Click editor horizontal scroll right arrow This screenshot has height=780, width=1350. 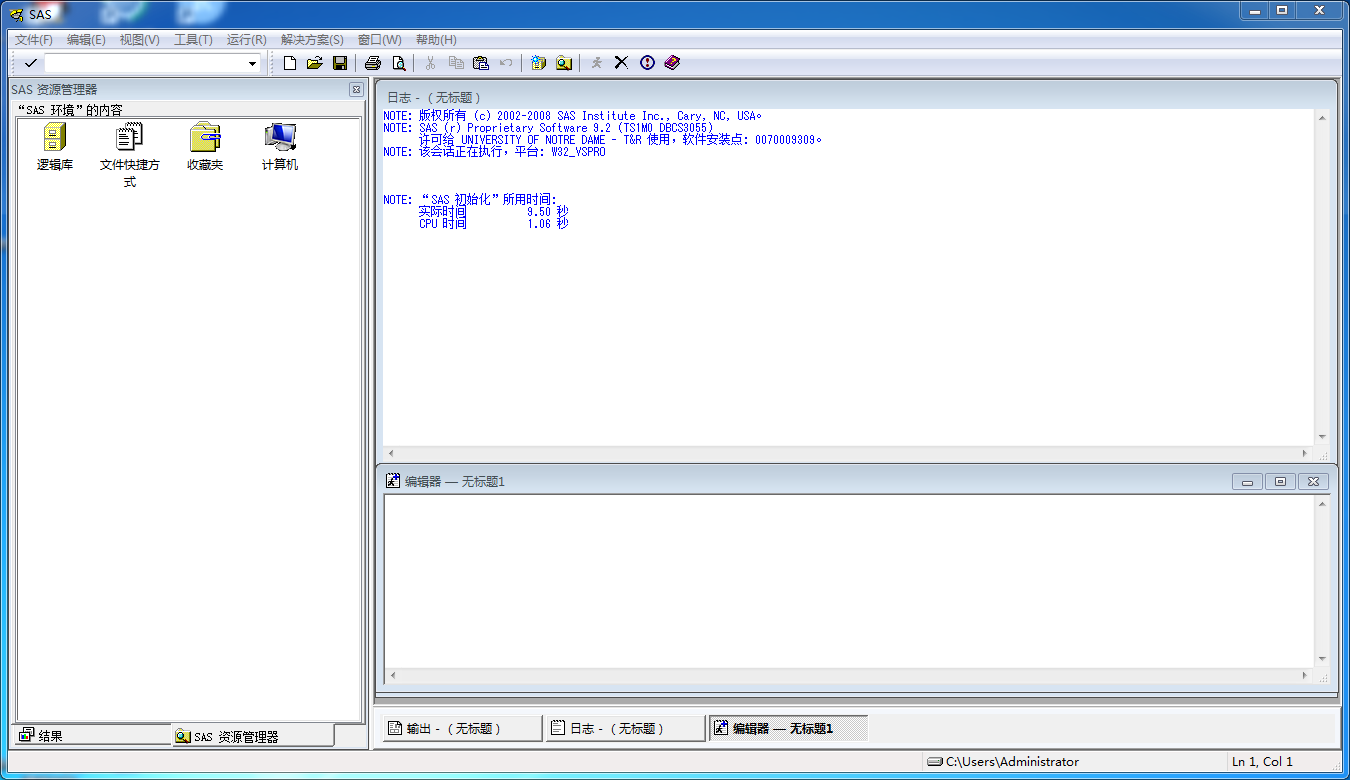point(1305,675)
